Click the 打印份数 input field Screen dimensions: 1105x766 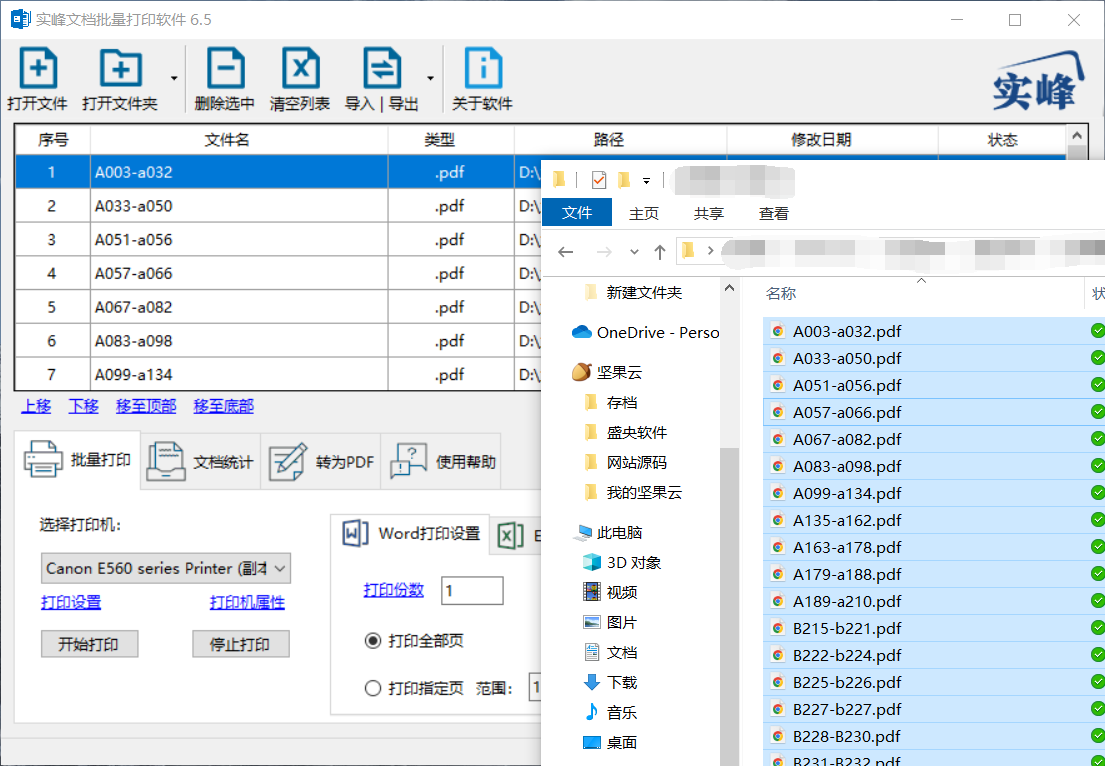(472, 591)
